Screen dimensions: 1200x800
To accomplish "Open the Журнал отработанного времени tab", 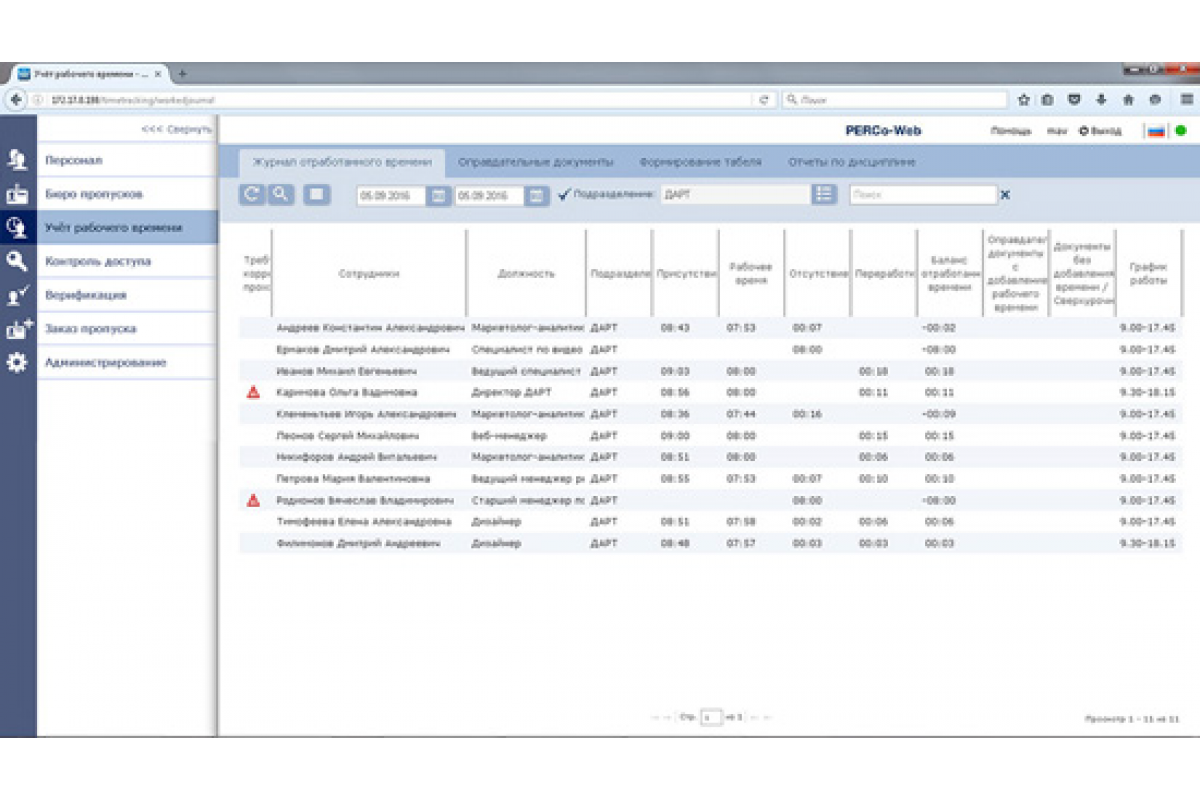I will click(x=342, y=162).
